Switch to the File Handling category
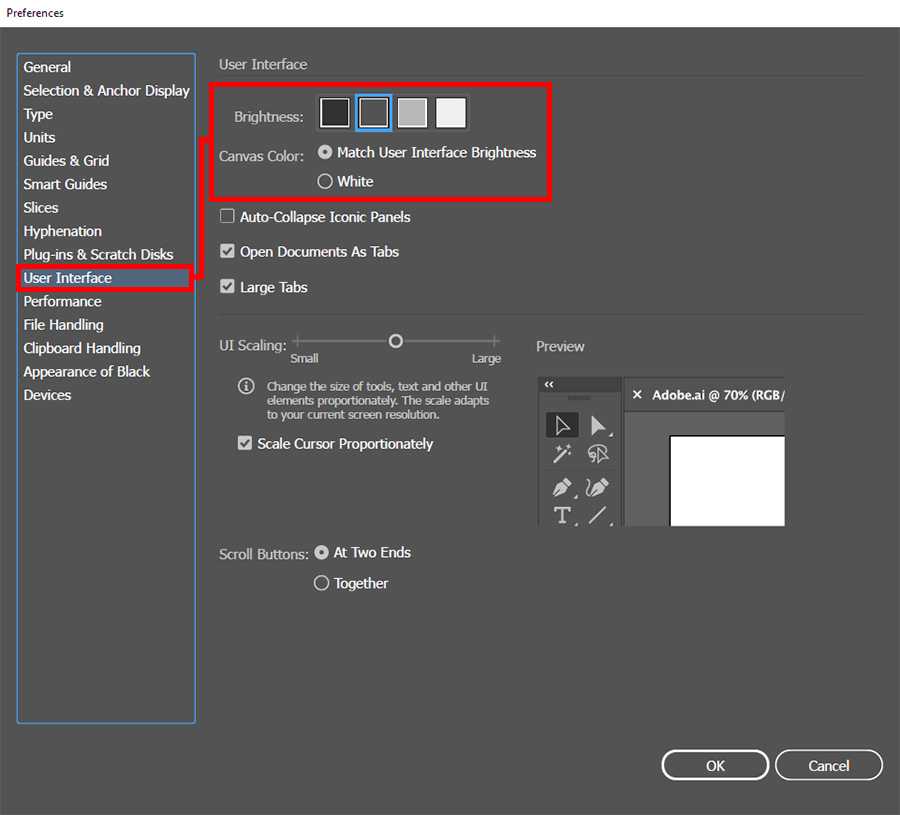This screenshot has height=815, width=900. pos(63,325)
